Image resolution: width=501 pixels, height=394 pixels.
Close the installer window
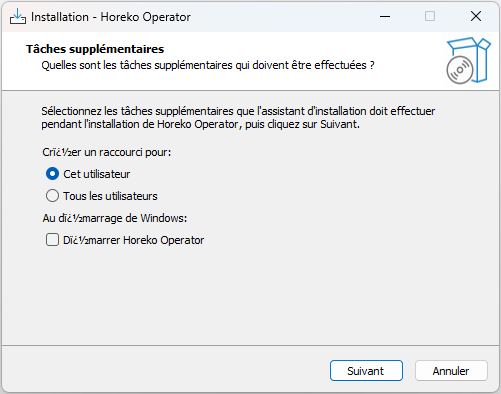click(x=476, y=16)
